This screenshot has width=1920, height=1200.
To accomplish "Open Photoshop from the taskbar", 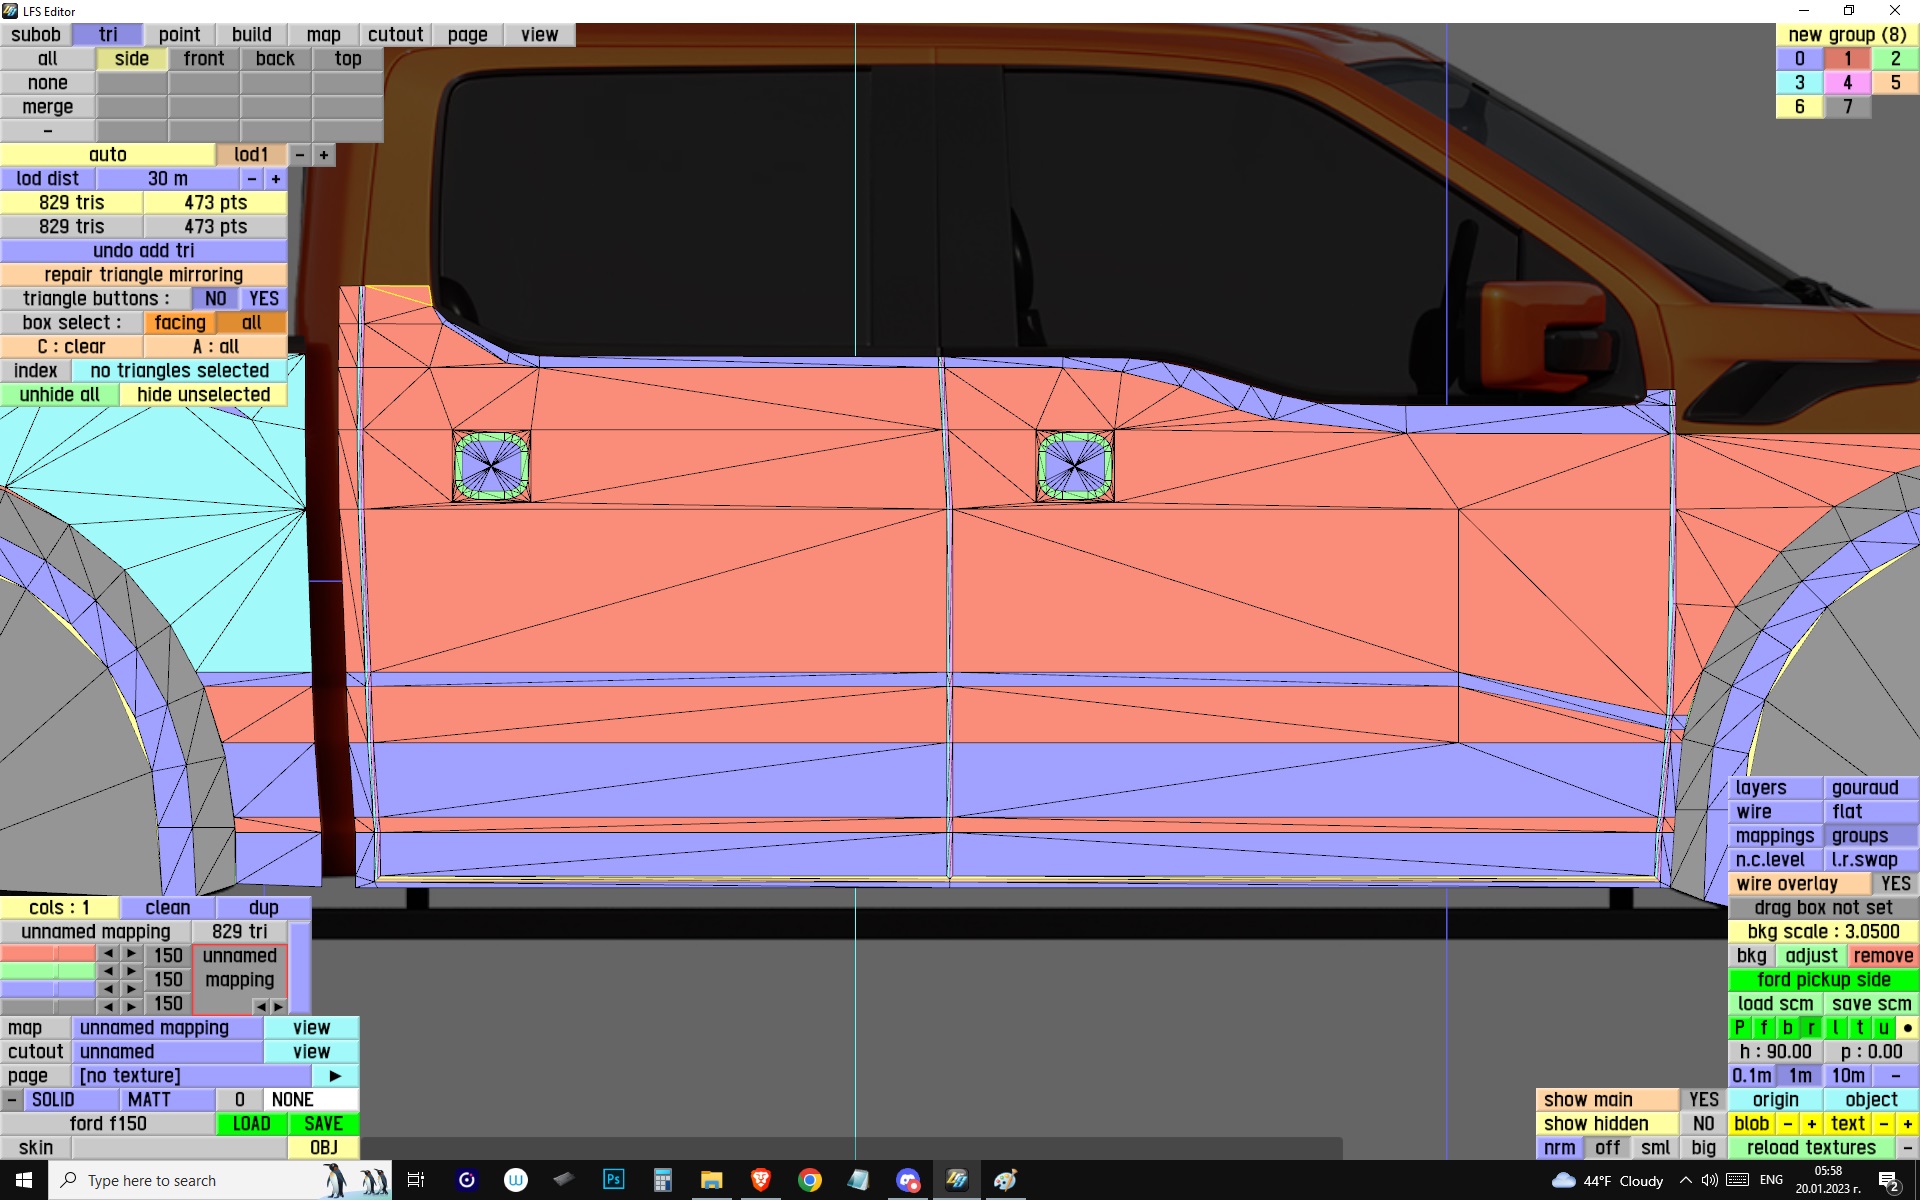I will (x=613, y=1180).
